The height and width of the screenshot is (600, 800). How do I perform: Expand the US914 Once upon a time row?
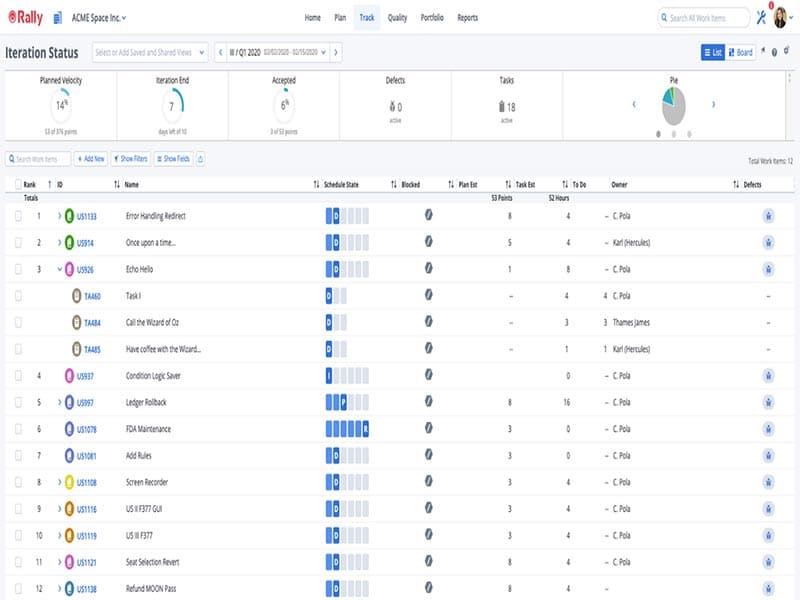(59, 242)
